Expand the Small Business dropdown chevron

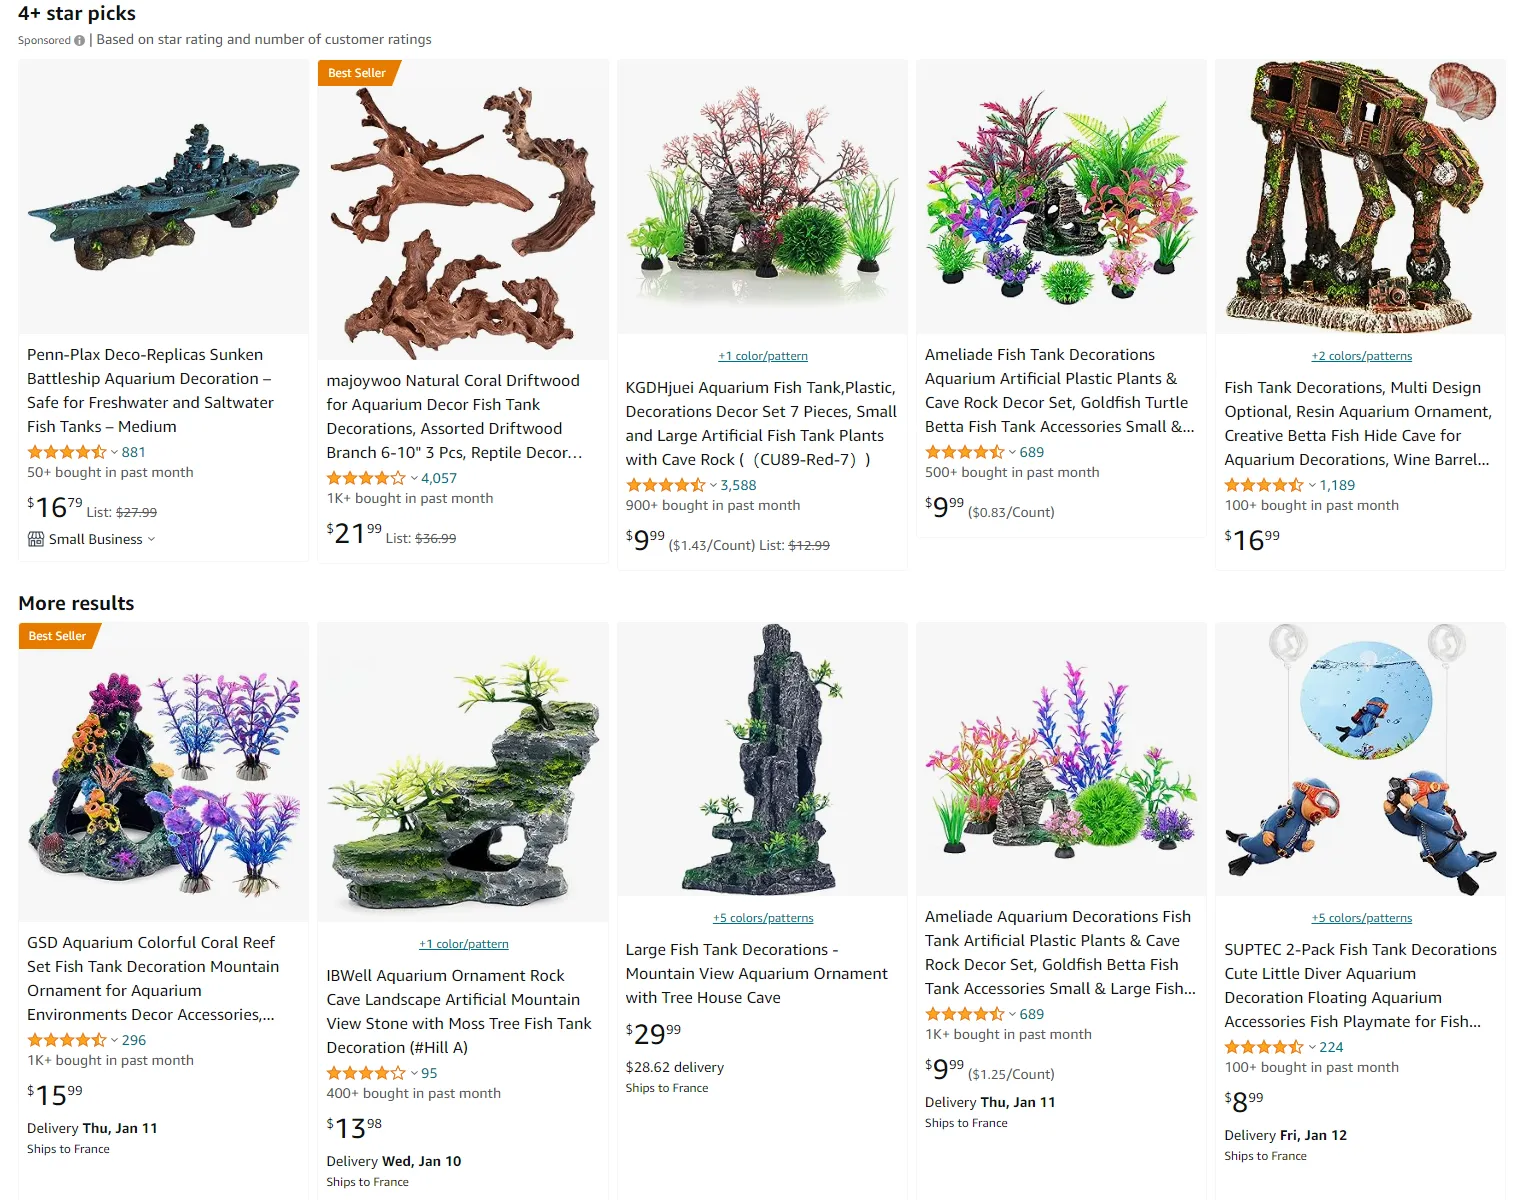tap(152, 539)
